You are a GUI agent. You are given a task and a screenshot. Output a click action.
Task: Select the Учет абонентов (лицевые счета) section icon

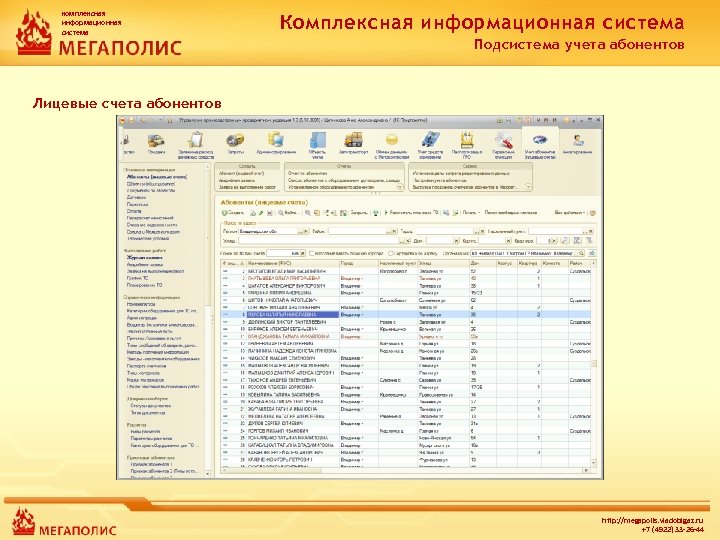[540, 140]
